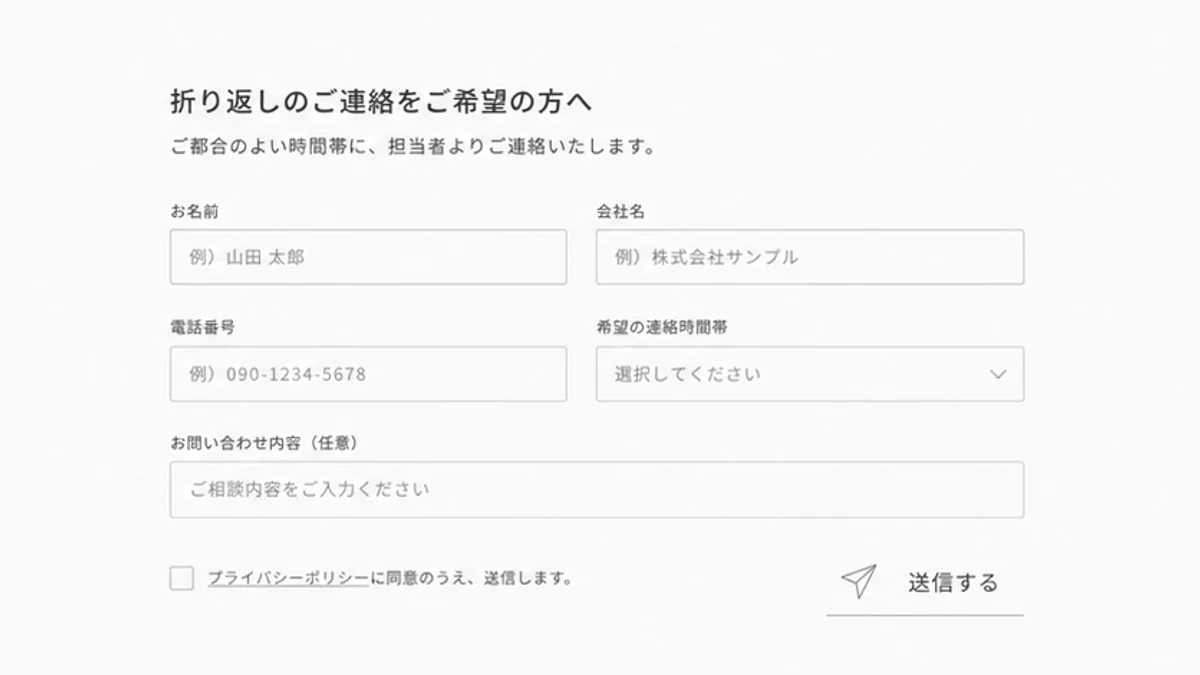Focus the 電話番号 input field
Screen dimensions: 1200x675
pyautogui.click(x=368, y=374)
